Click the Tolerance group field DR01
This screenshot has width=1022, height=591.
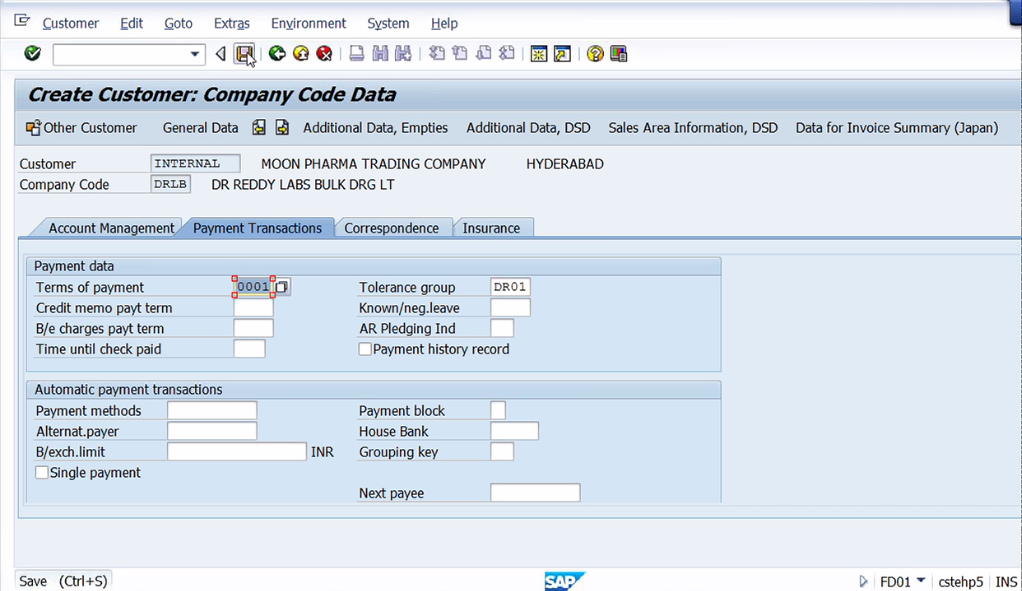pos(510,287)
